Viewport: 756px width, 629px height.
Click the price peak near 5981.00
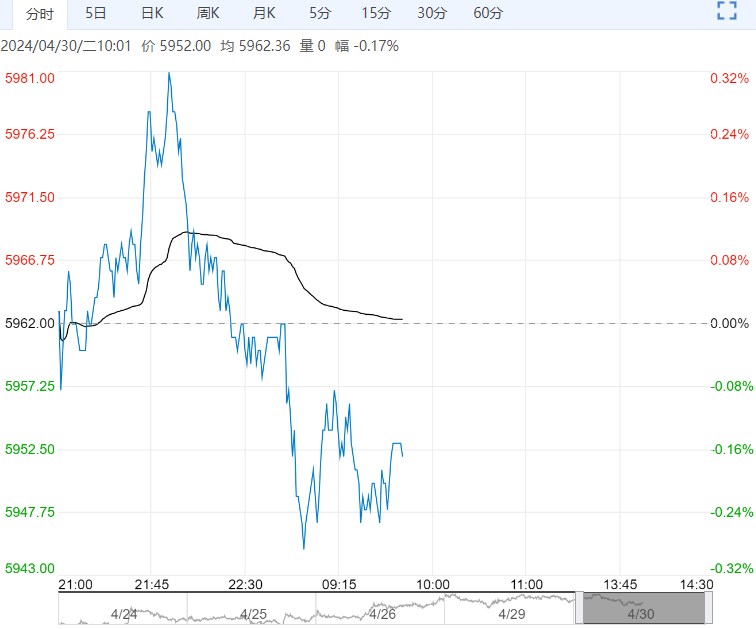click(169, 73)
